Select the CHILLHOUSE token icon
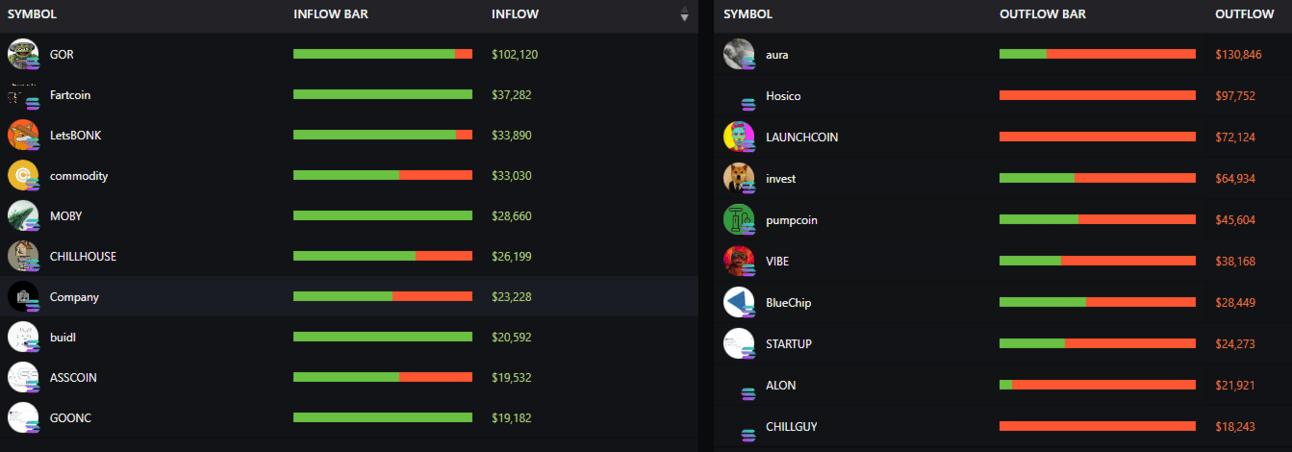 pos(22,256)
